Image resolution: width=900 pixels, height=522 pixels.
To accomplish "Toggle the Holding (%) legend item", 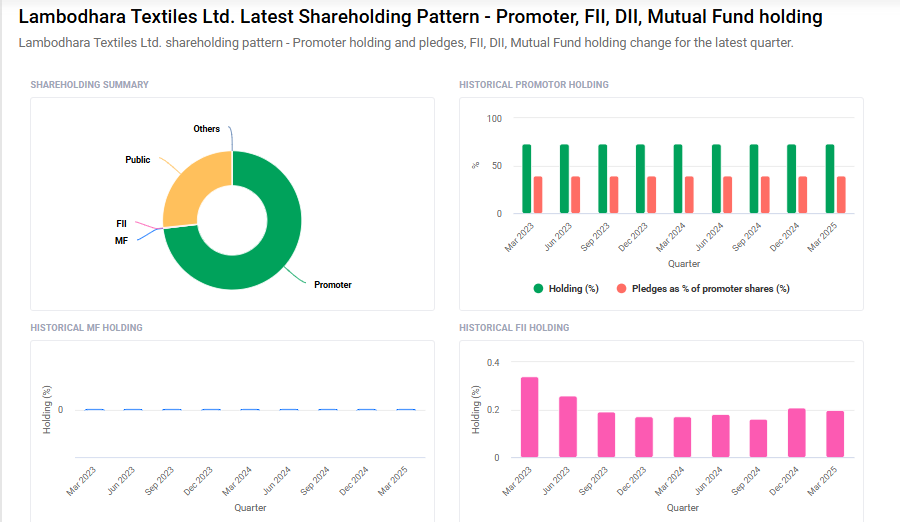I will tap(566, 289).
